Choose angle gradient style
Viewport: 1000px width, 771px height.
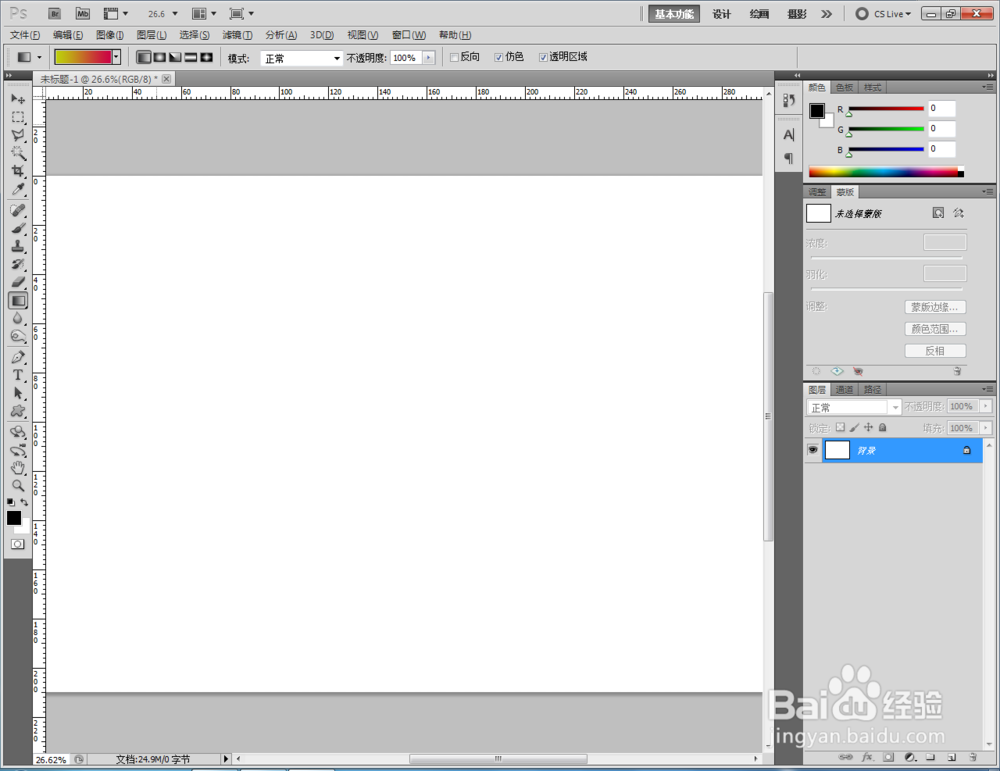175,57
